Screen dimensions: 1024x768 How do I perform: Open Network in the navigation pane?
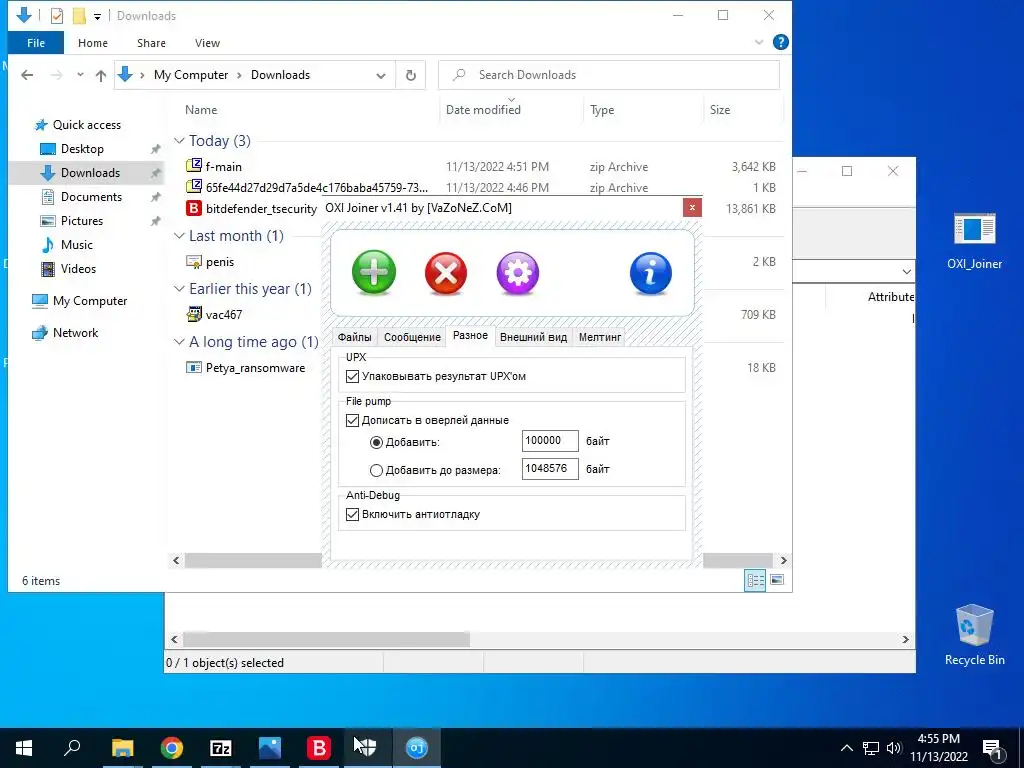75,332
